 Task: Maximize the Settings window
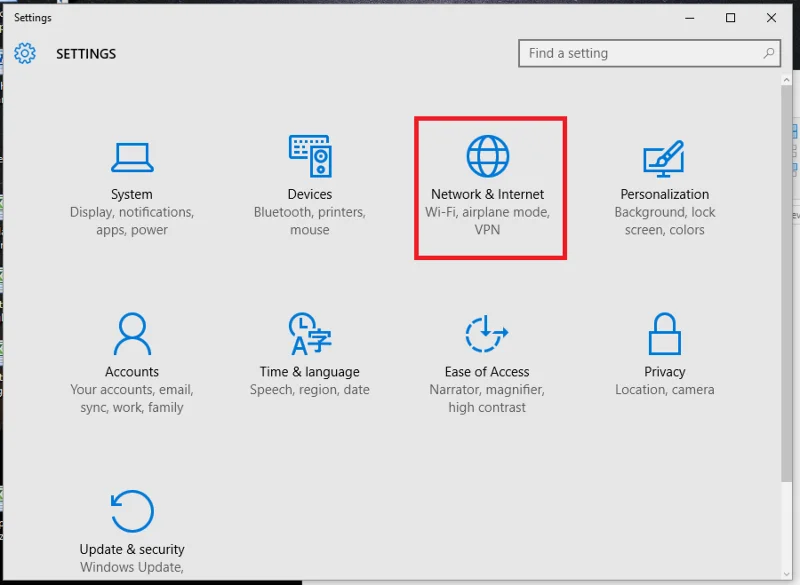(x=731, y=18)
